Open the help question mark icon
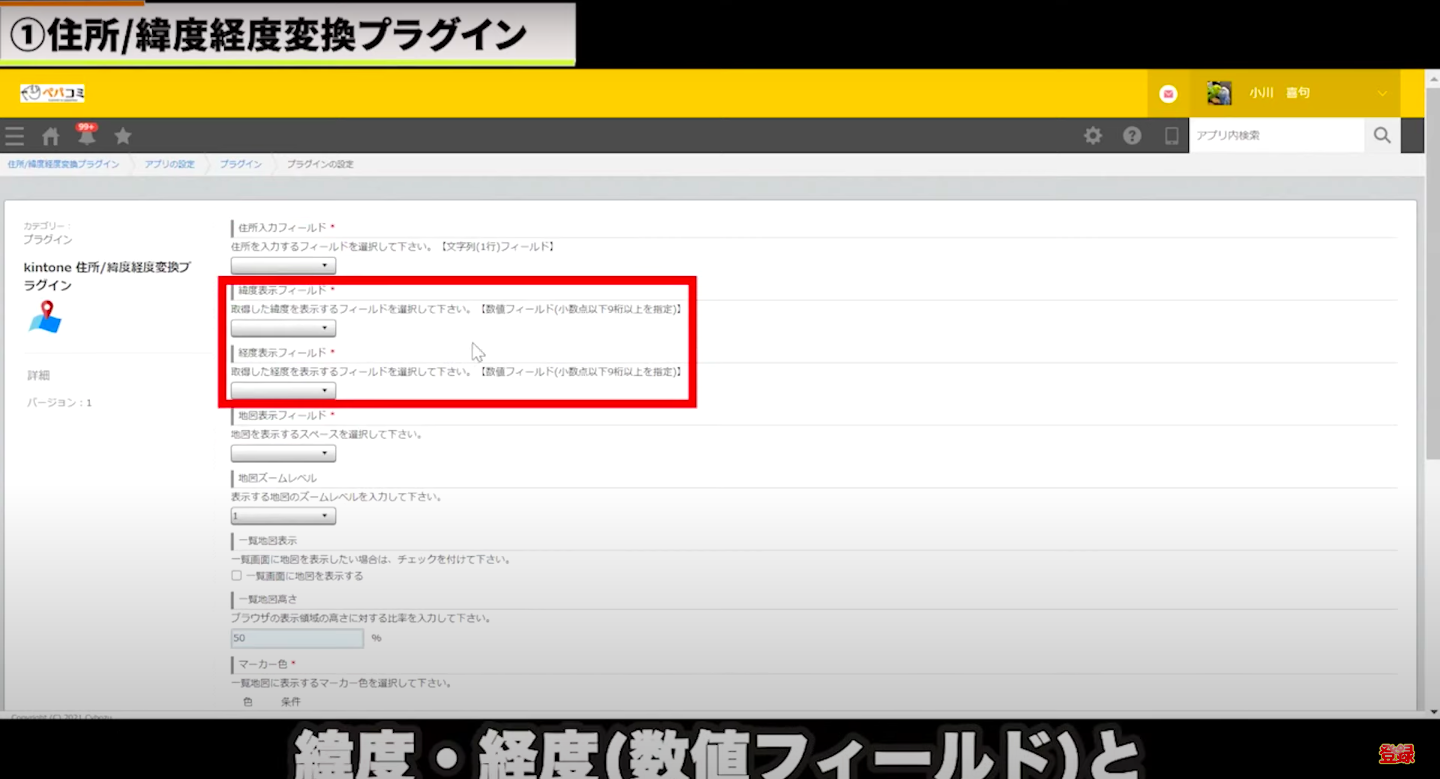The height and width of the screenshot is (779, 1440). coord(1132,136)
